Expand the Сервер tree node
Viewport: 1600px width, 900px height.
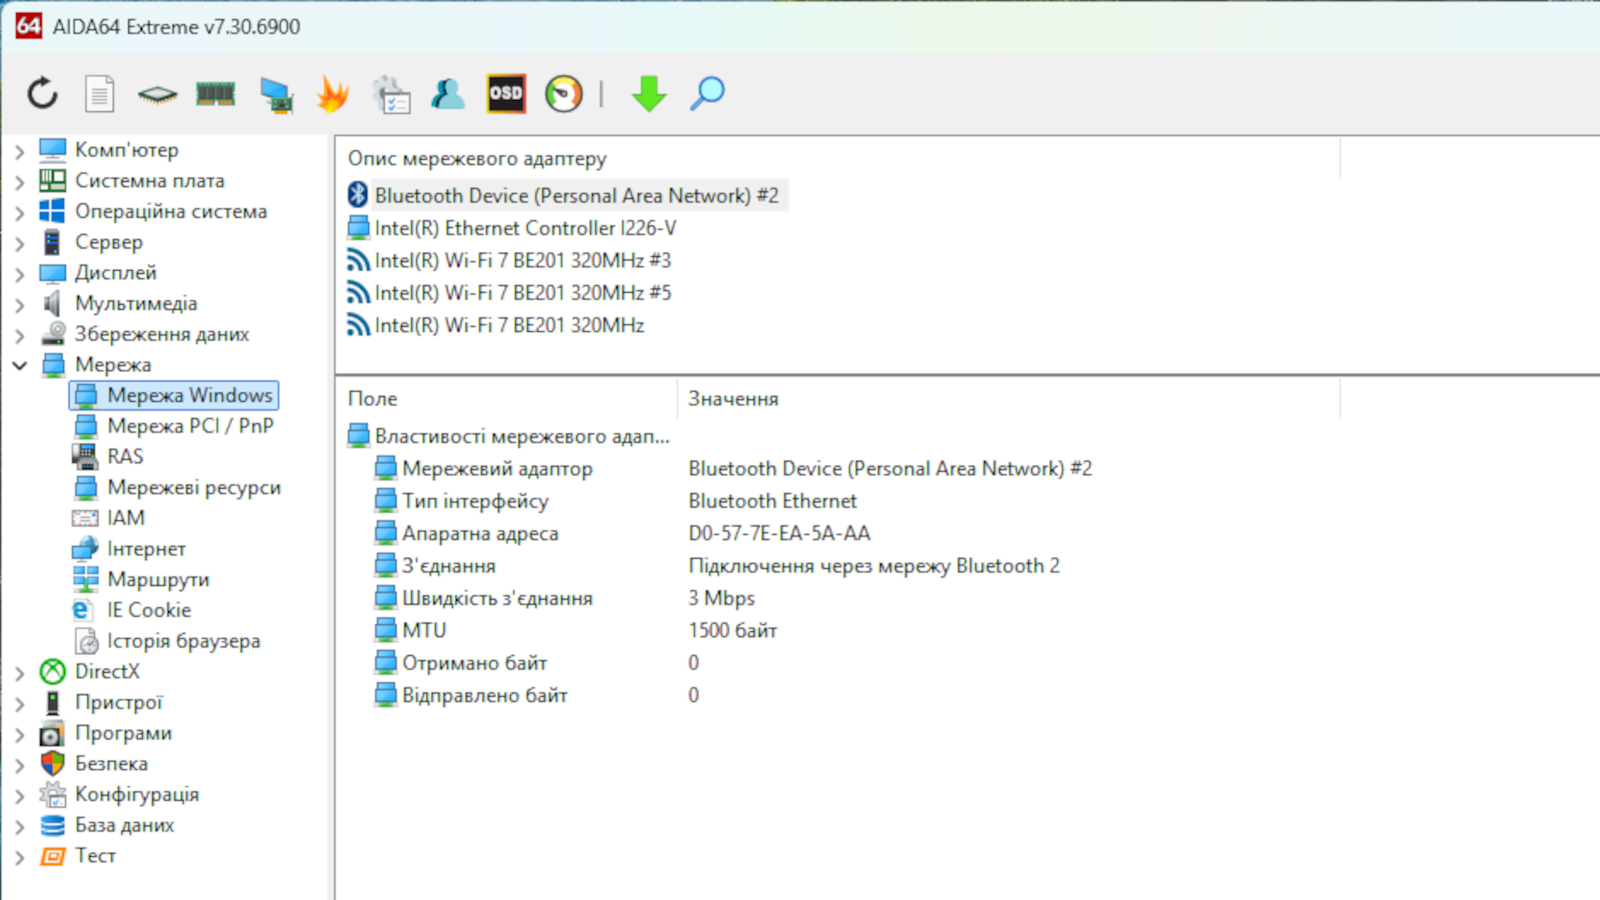pos(19,243)
